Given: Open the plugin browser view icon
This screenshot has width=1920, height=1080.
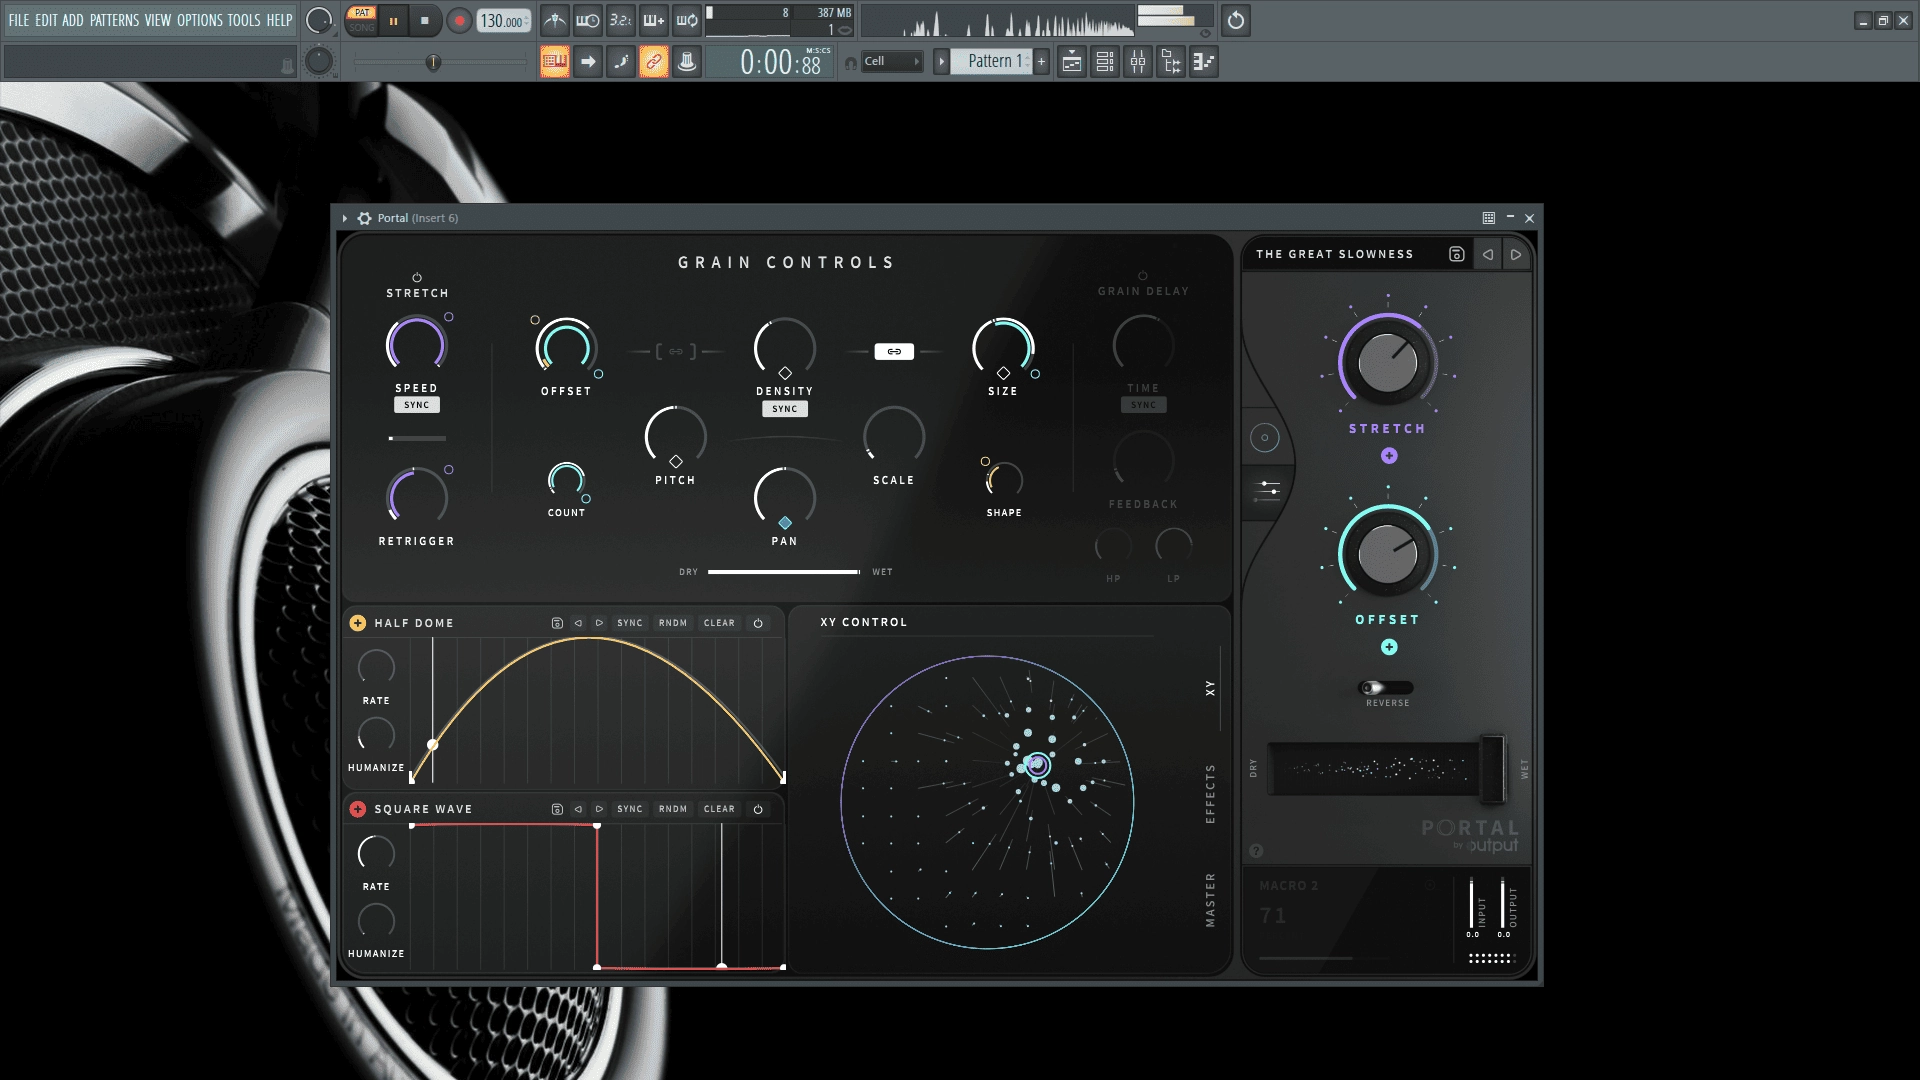Looking at the screenshot, I should coord(1171,62).
